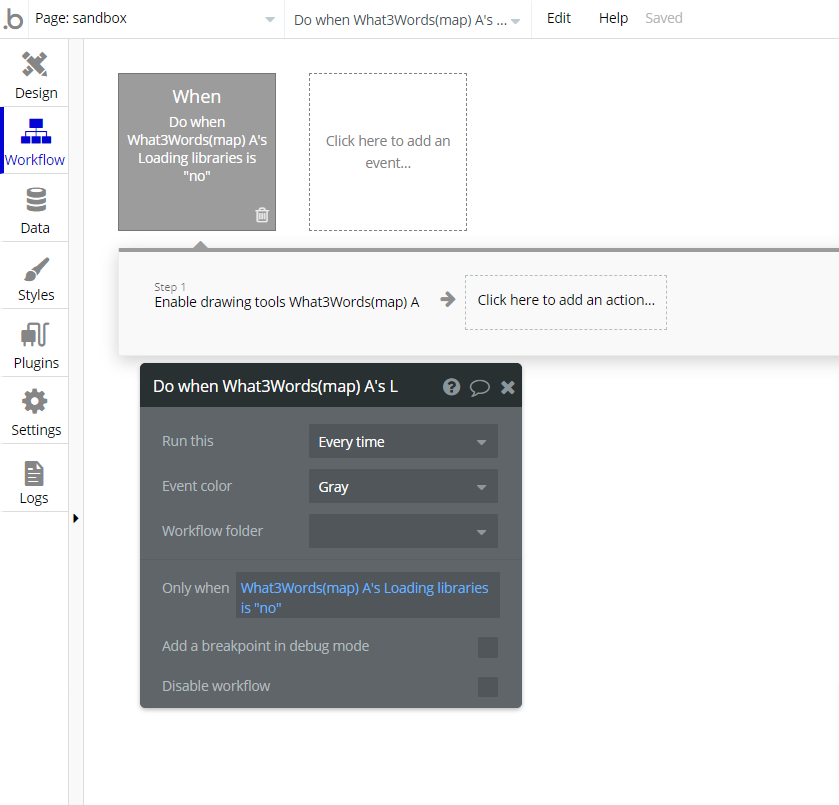Image resolution: width=839 pixels, height=805 pixels.
Task: Click the Bubble logo icon
Action: point(13,19)
